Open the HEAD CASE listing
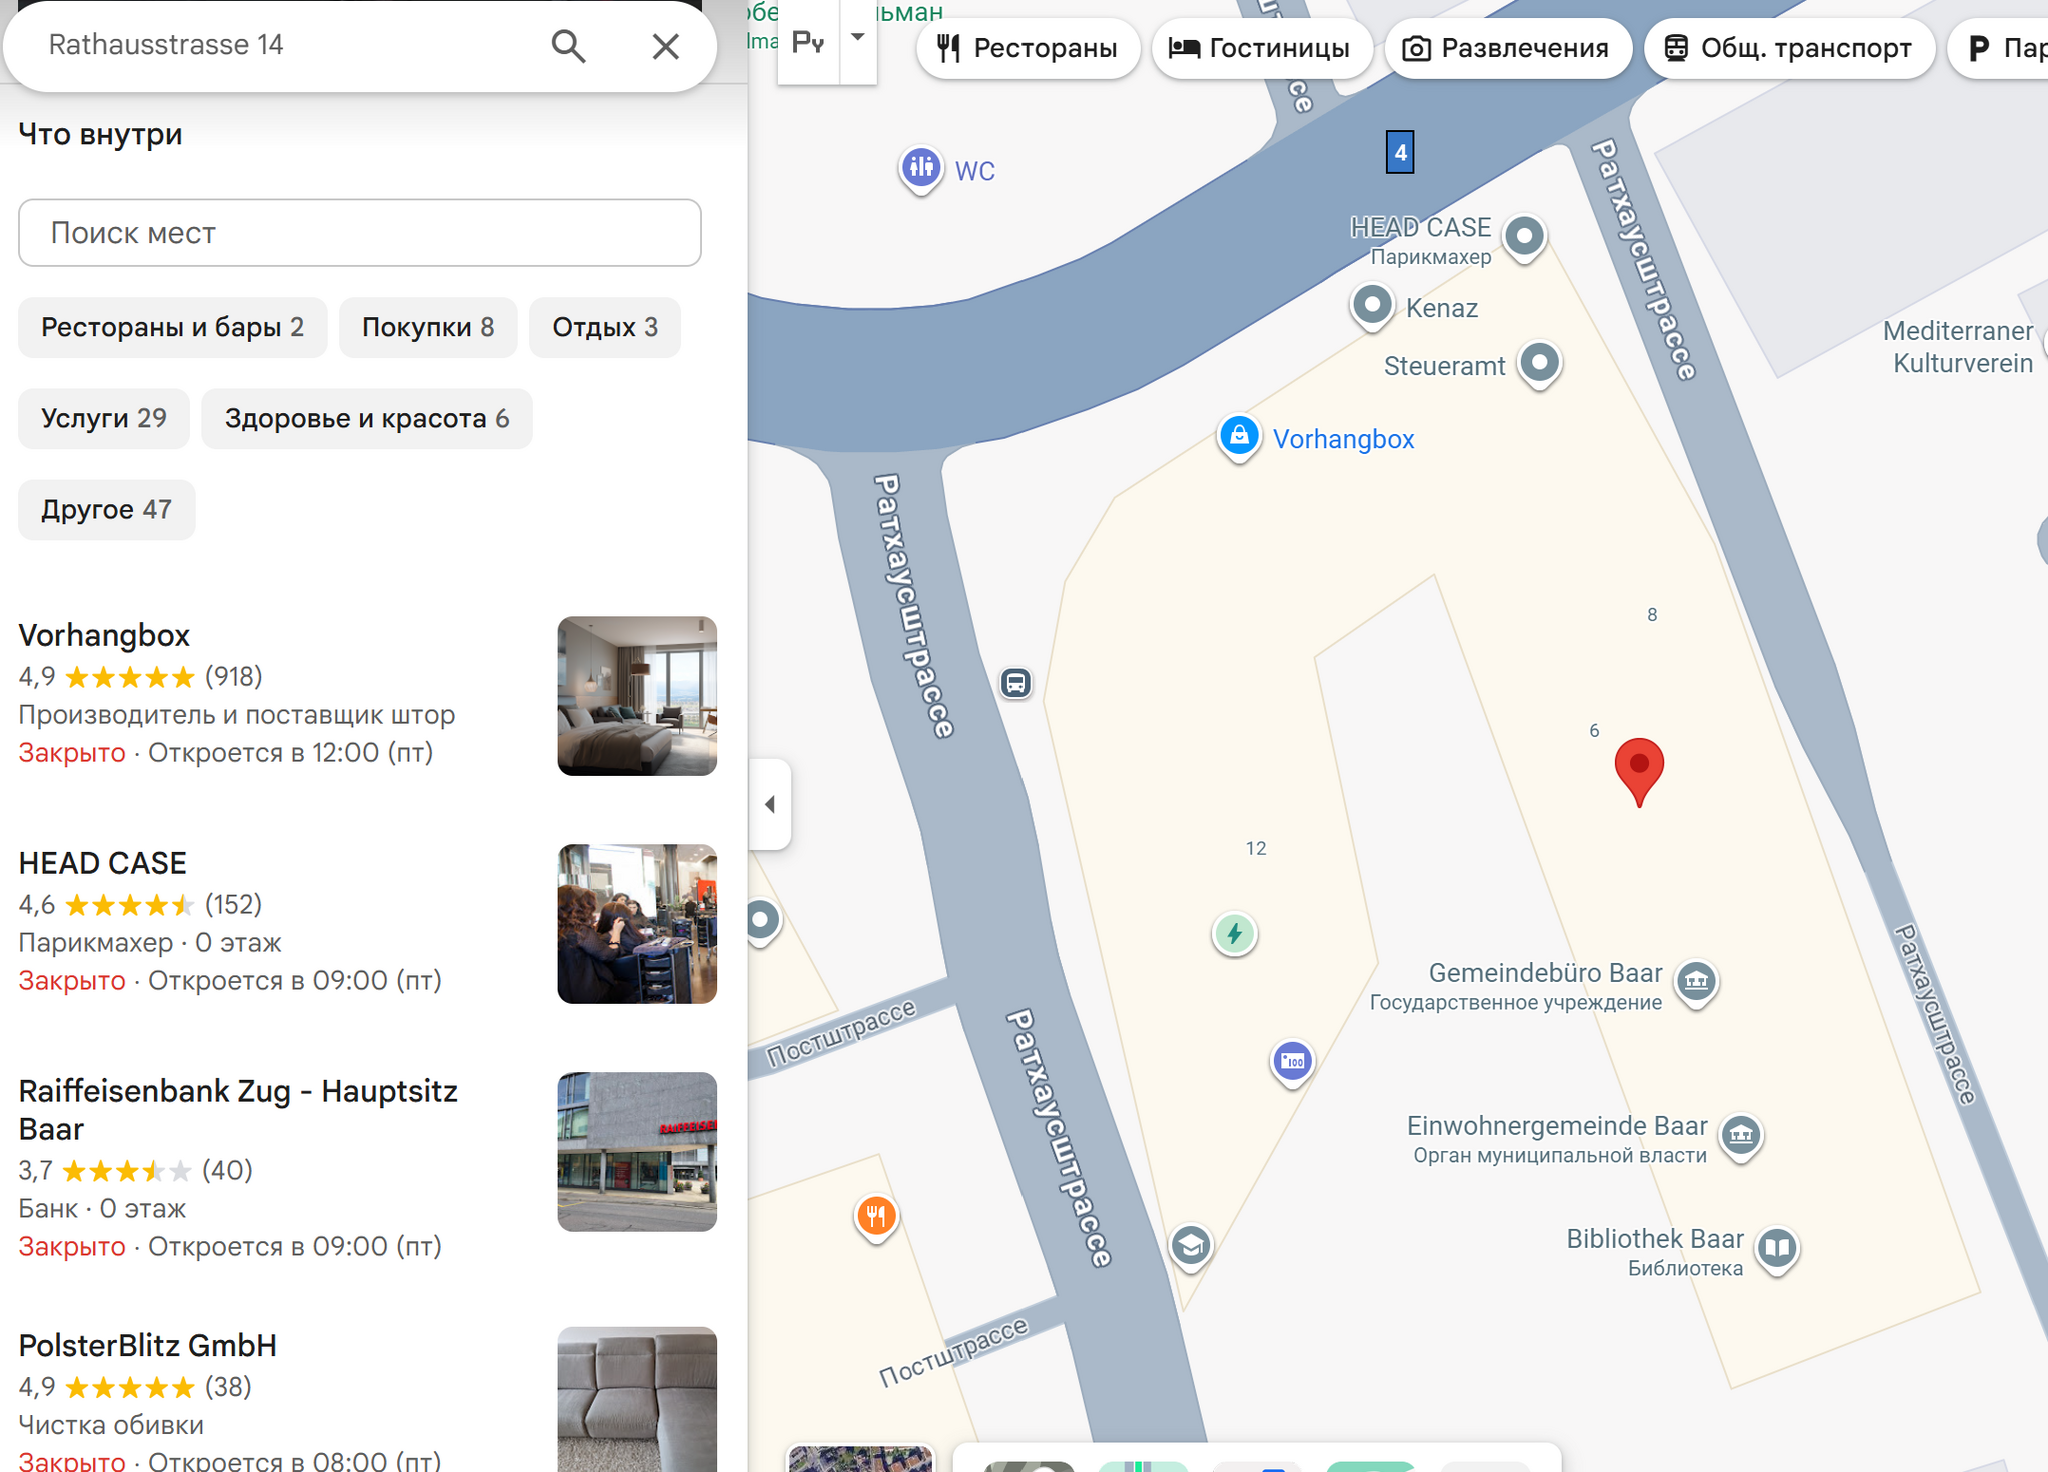This screenshot has height=1472, width=2048. coord(103,863)
